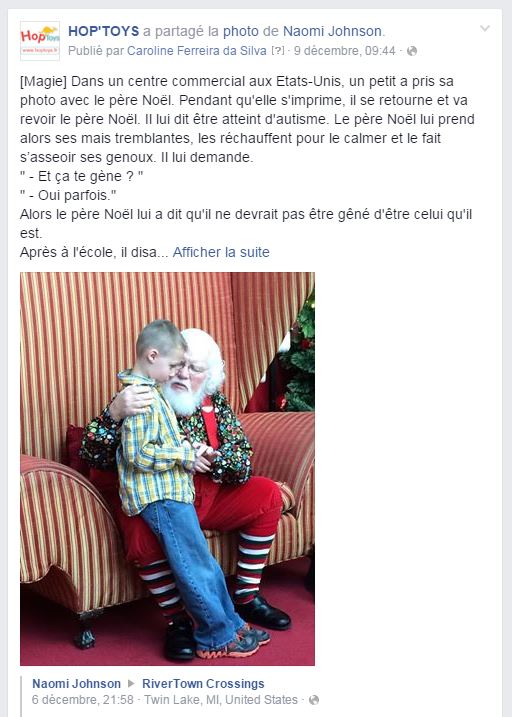
Task: Click the [?] help icon beside publisher name
Action: tap(277, 51)
